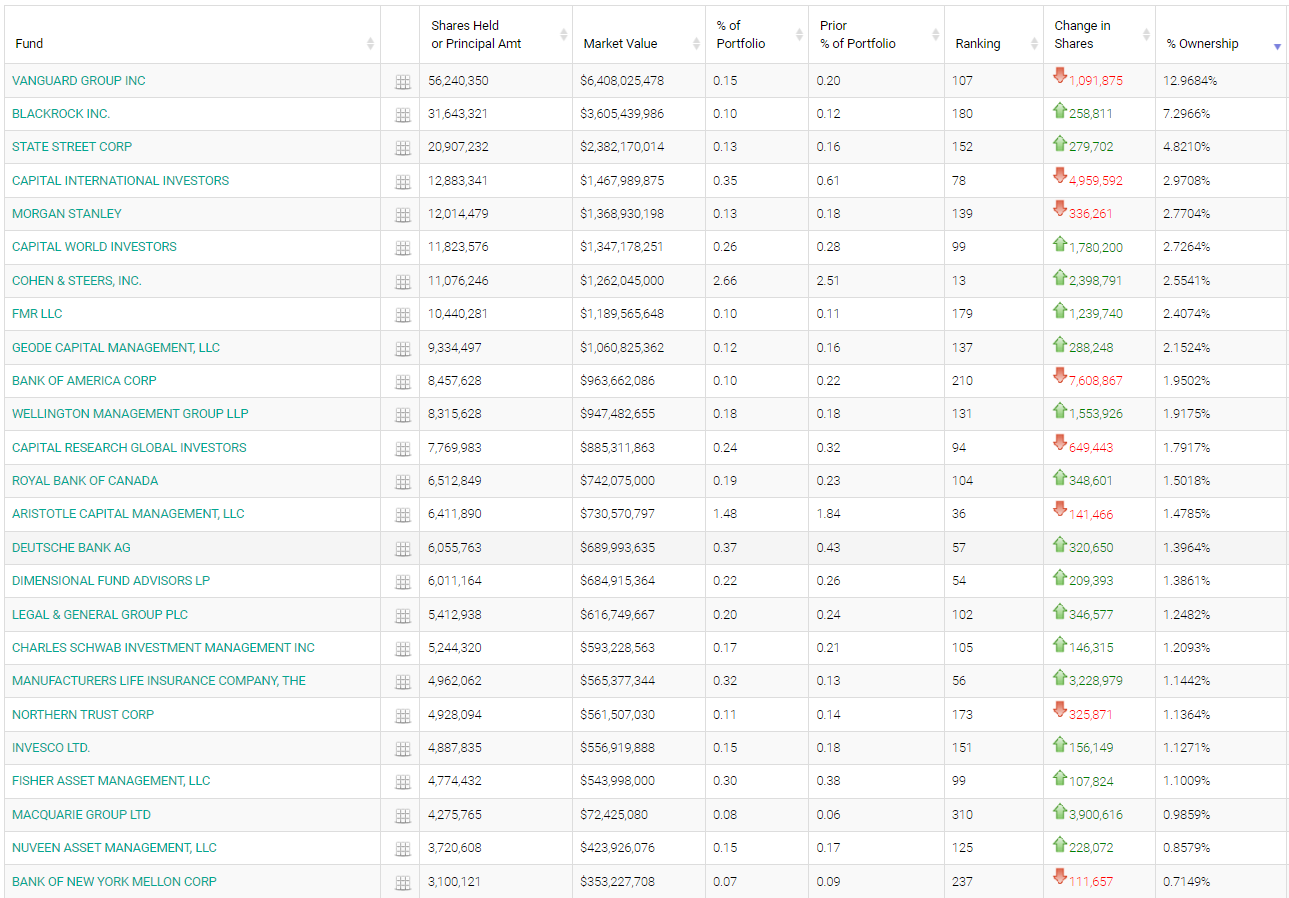
Task: Open COHEN & STEERS, INC. fund link
Action: [x=77, y=281]
